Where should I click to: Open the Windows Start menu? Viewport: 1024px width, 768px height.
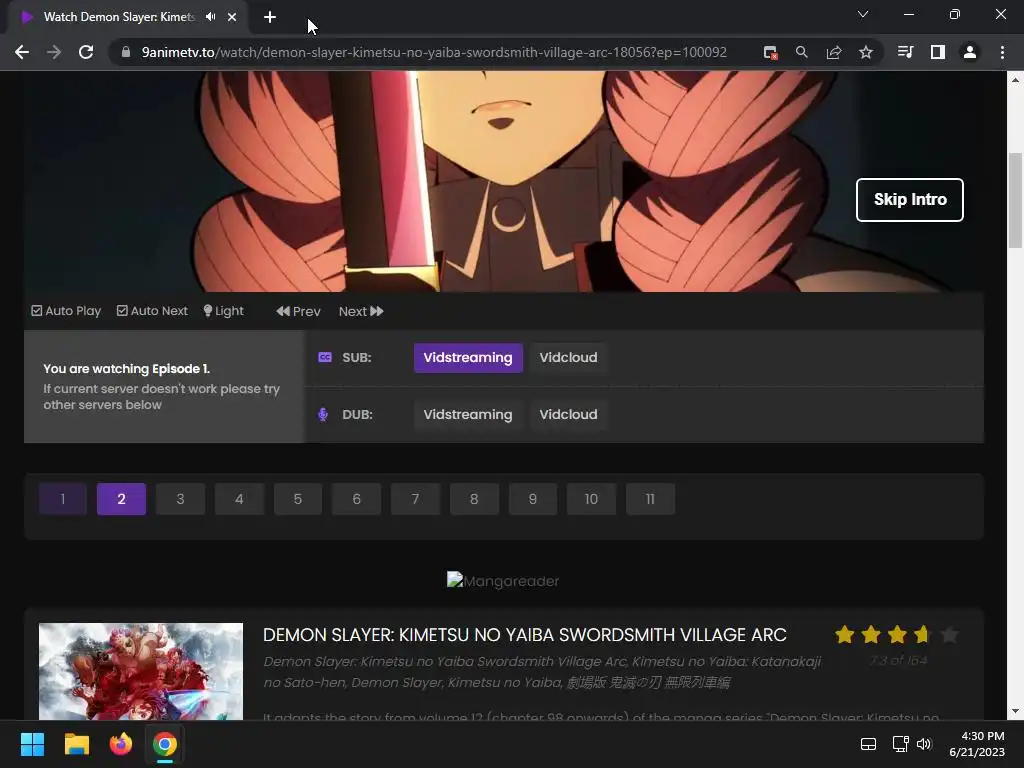pyautogui.click(x=32, y=744)
